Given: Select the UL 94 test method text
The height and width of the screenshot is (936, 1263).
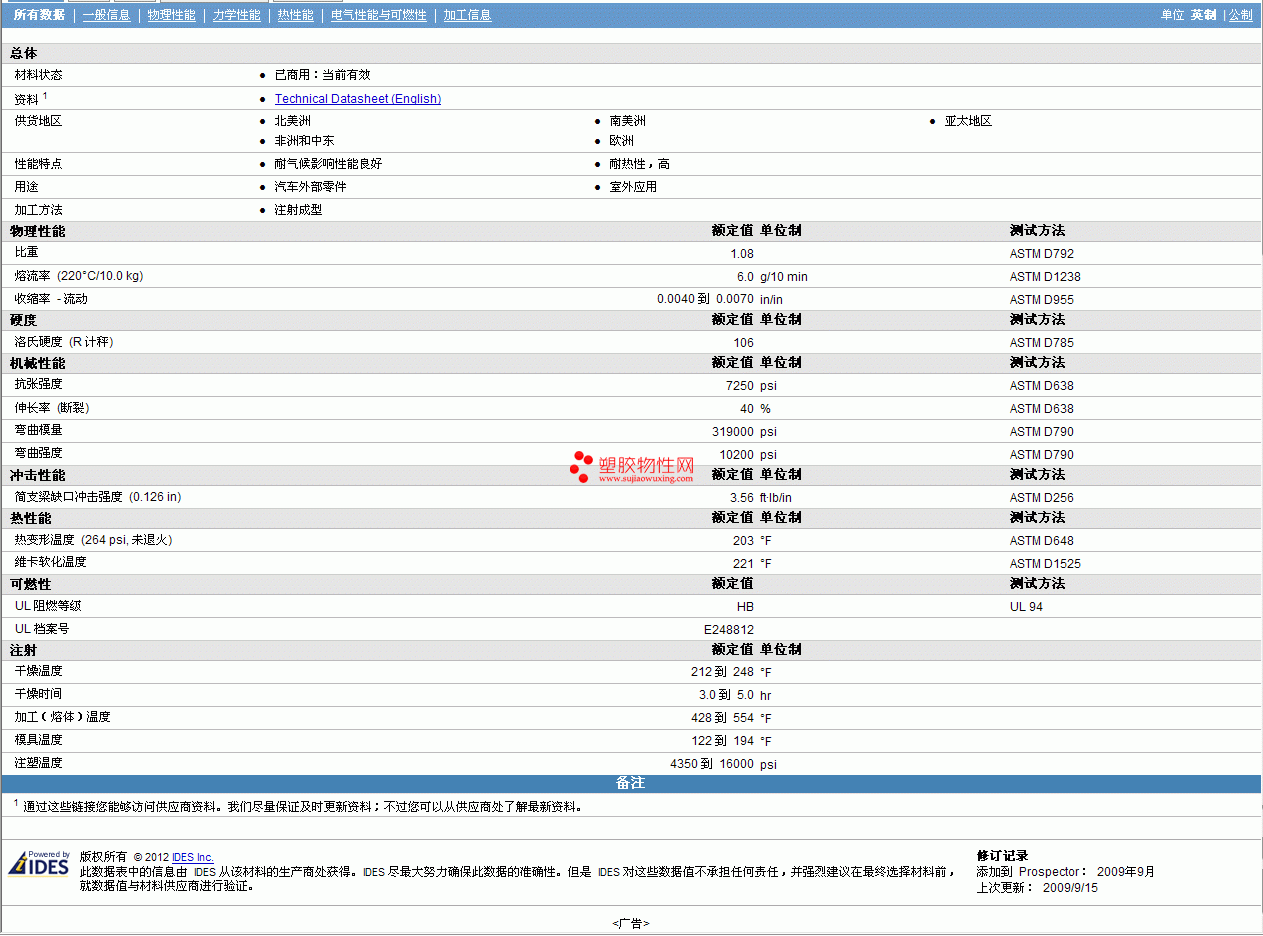Looking at the screenshot, I should 1026,607.
